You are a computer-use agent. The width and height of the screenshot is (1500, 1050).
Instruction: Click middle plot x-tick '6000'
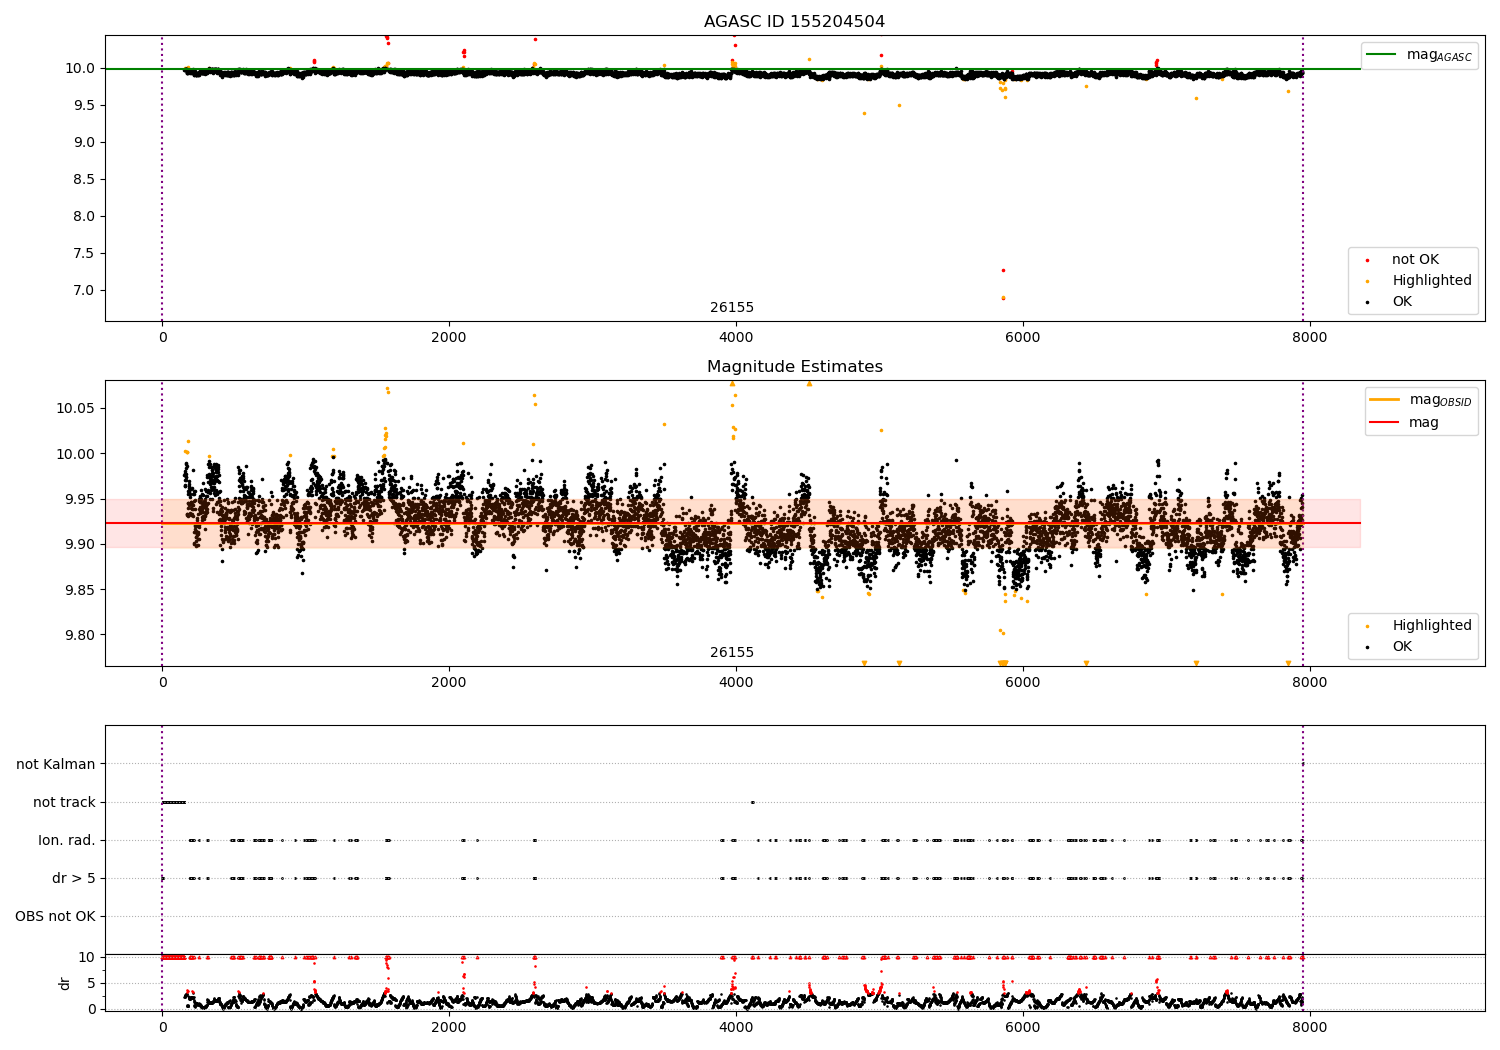(x=1023, y=683)
